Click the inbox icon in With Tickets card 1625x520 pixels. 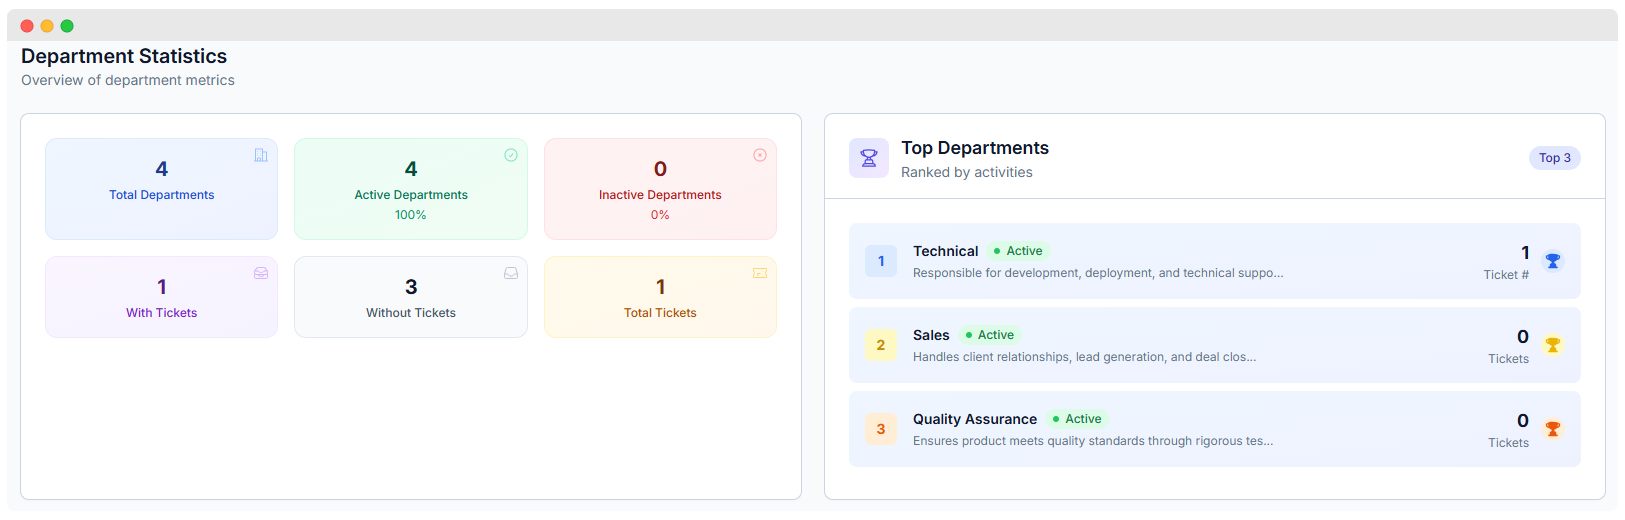tap(261, 273)
